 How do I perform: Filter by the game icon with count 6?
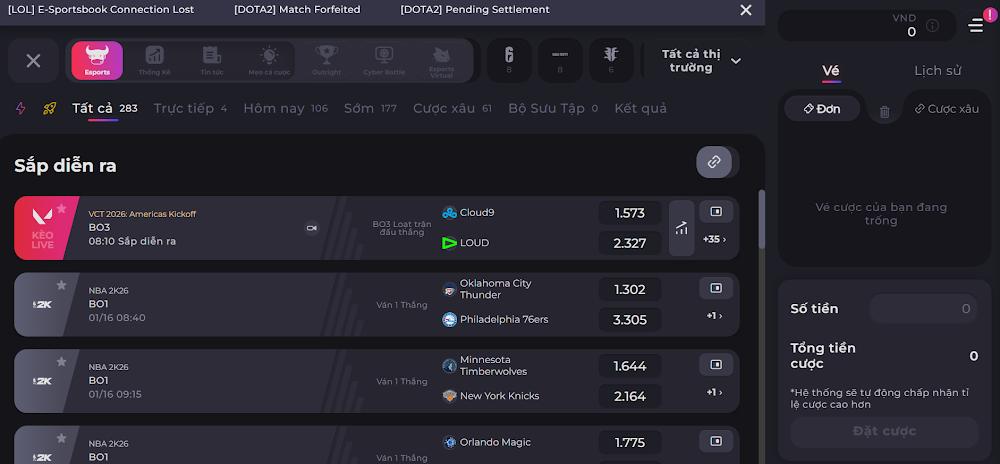pos(611,61)
